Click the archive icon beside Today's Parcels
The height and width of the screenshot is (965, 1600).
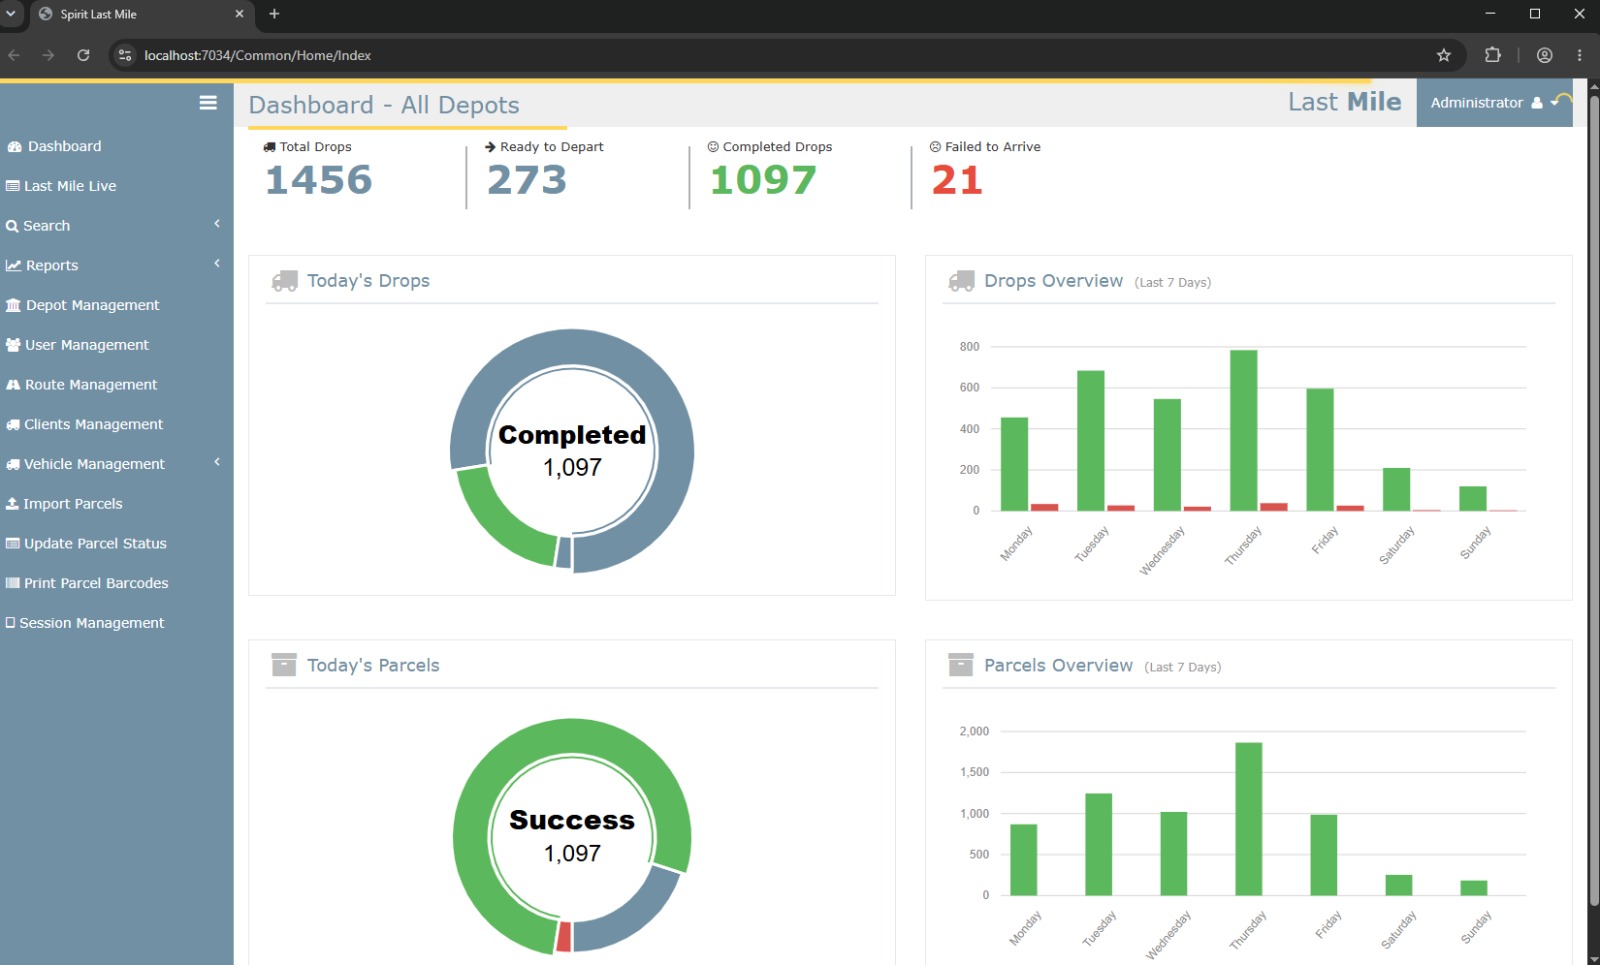coord(284,665)
